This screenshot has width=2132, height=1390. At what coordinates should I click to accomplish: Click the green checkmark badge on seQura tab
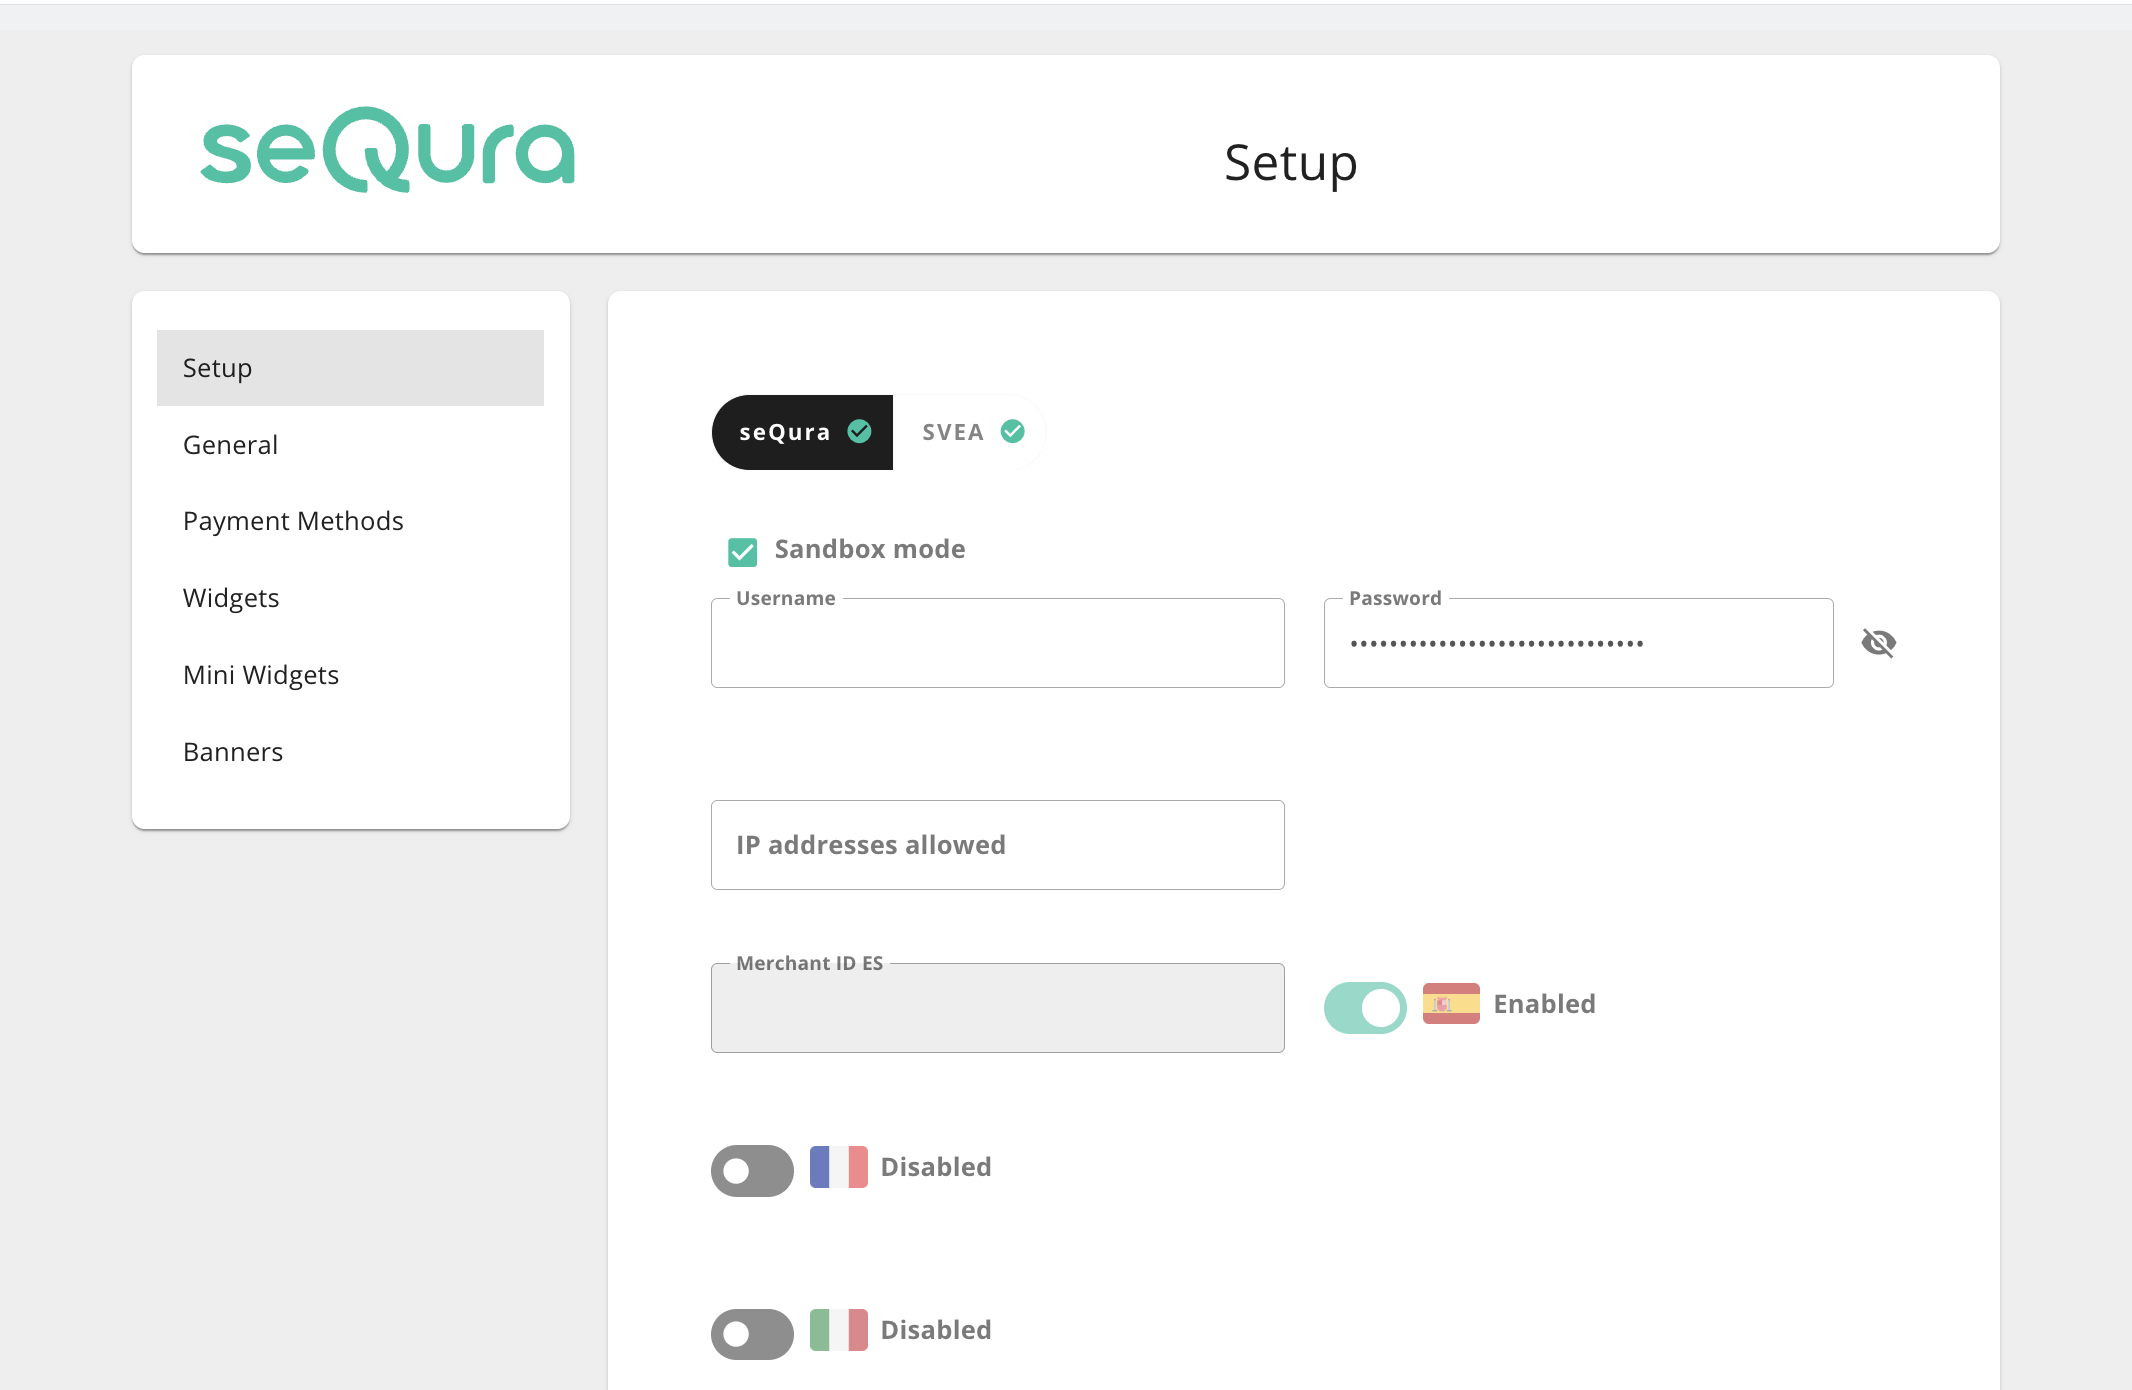pyautogui.click(x=860, y=431)
